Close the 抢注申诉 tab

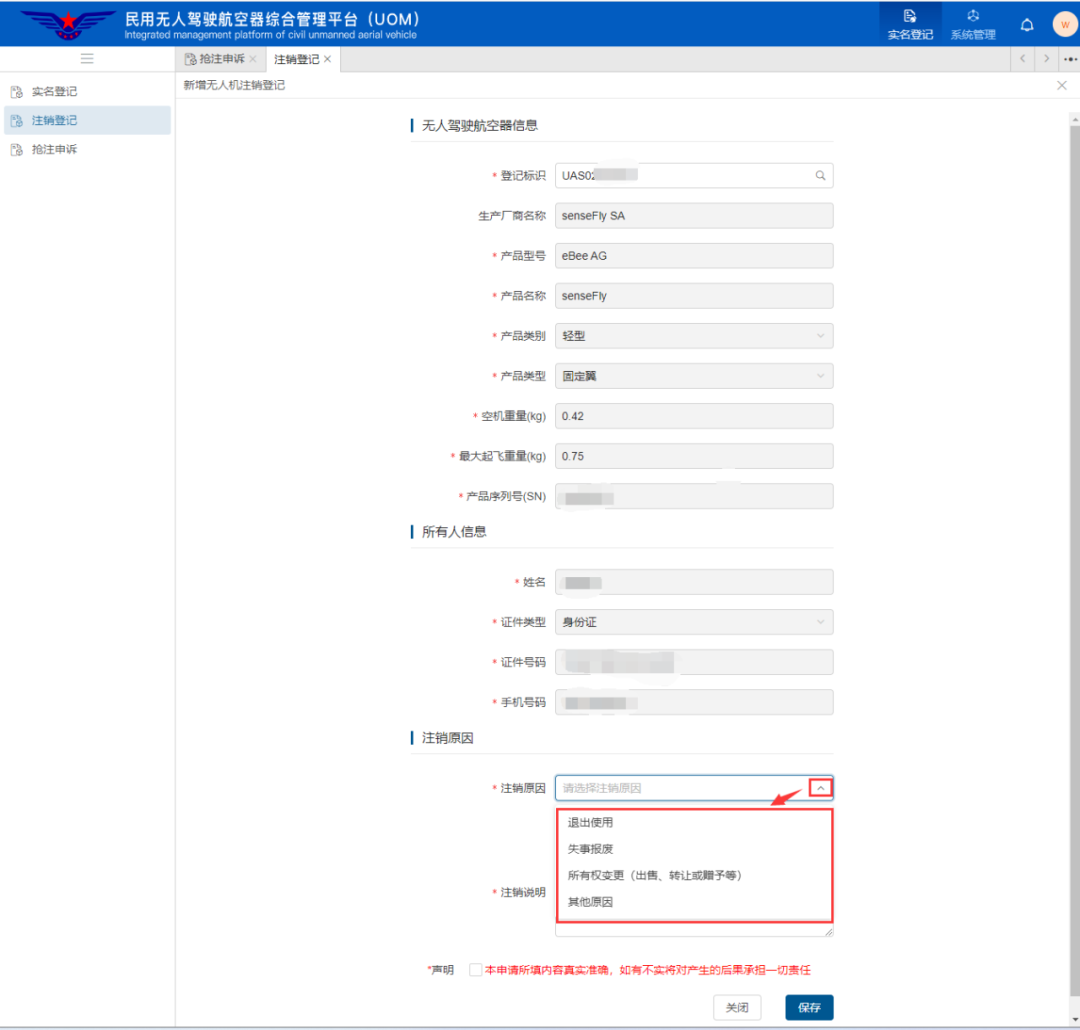[x=253, y=59]
